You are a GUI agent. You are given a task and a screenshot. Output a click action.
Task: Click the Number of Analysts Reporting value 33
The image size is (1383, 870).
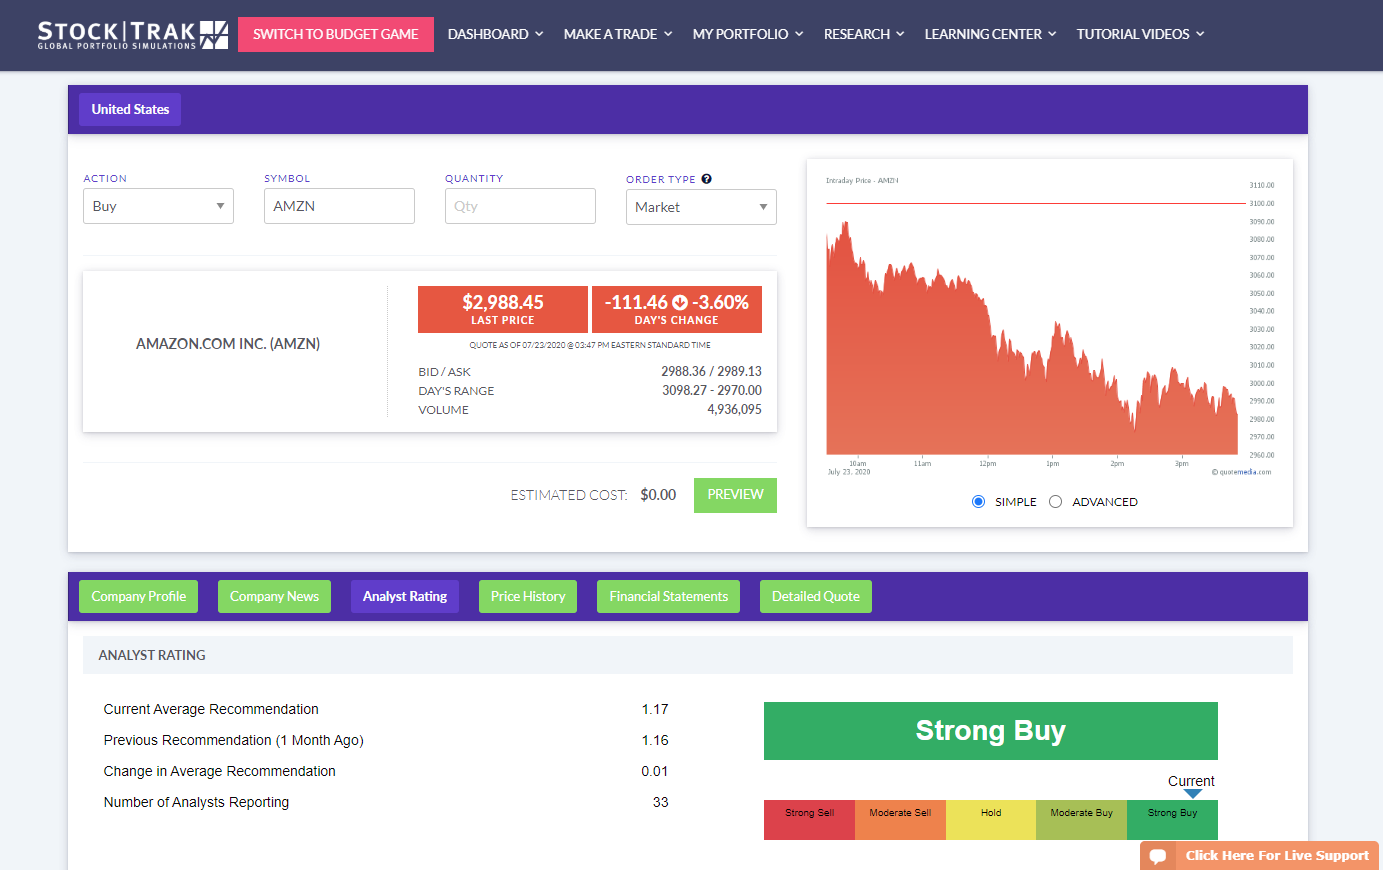click(661, 802)
